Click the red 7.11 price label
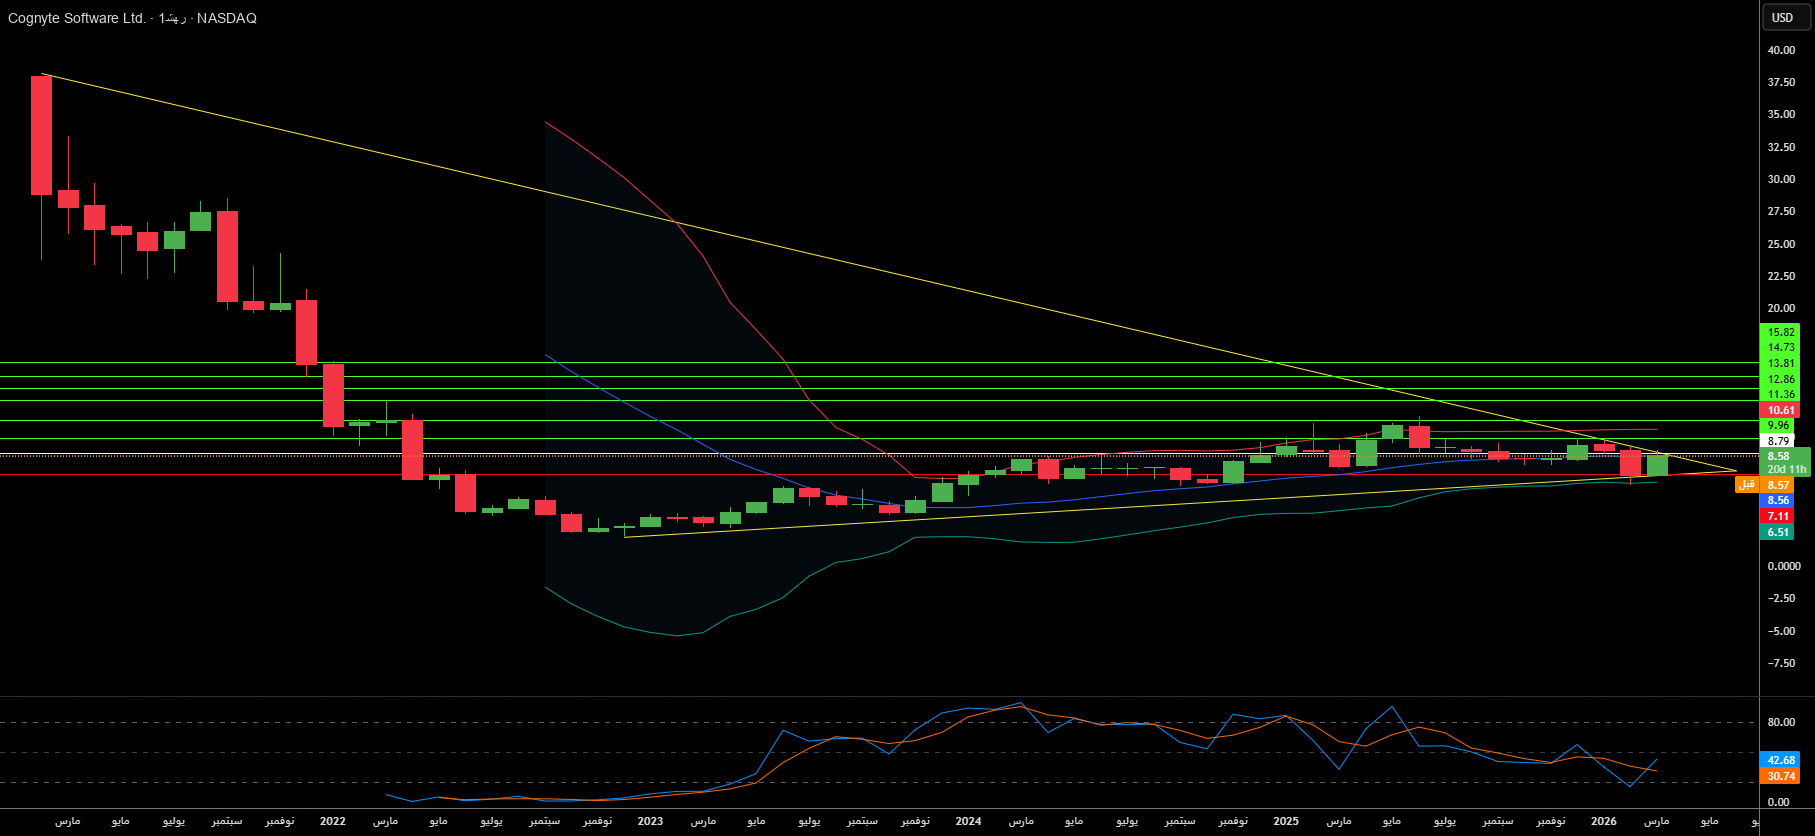Screen dimensions: 1815x836 click(x=1778, y=517)
